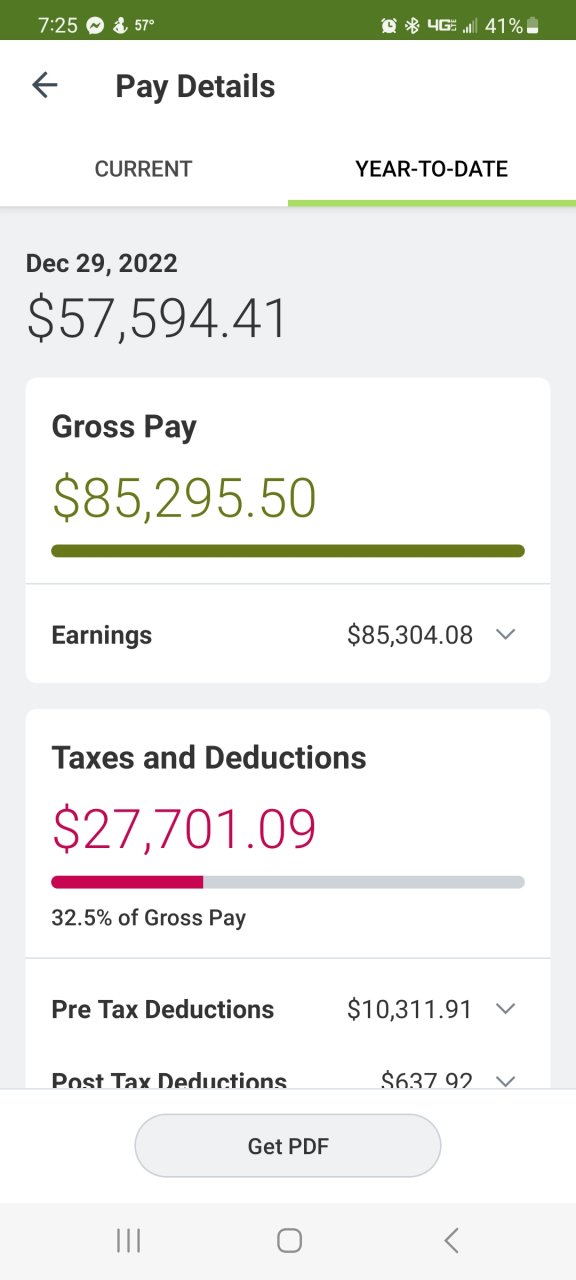Tap the Get PDF button
The height and width of the screenshot is (1280, 576).
pyautogui.click(x=288, y=1146)
